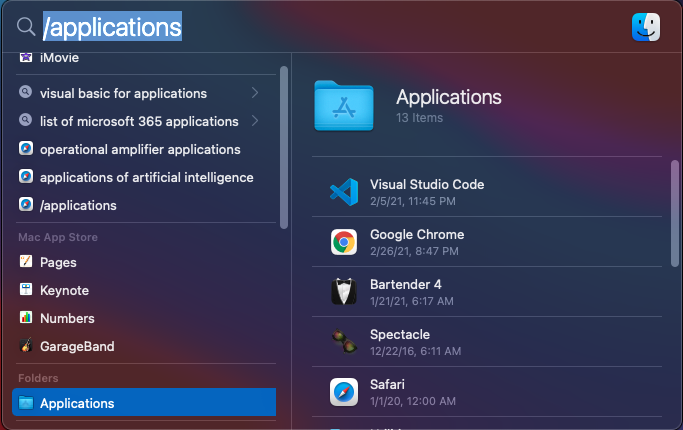Click the GarageBand guitar icon
The width and height of the screenshot is (683, 430).
tap(26, 345)
